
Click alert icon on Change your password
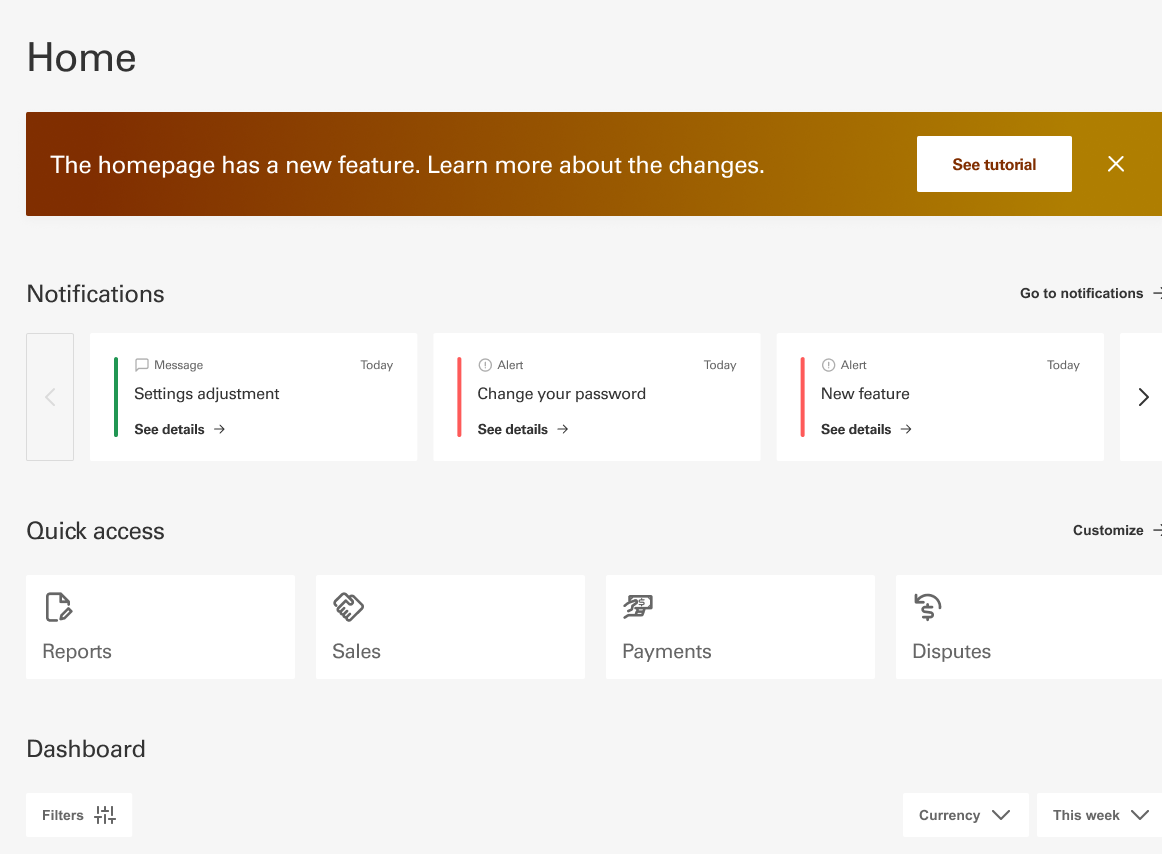(x=485, y=365)
